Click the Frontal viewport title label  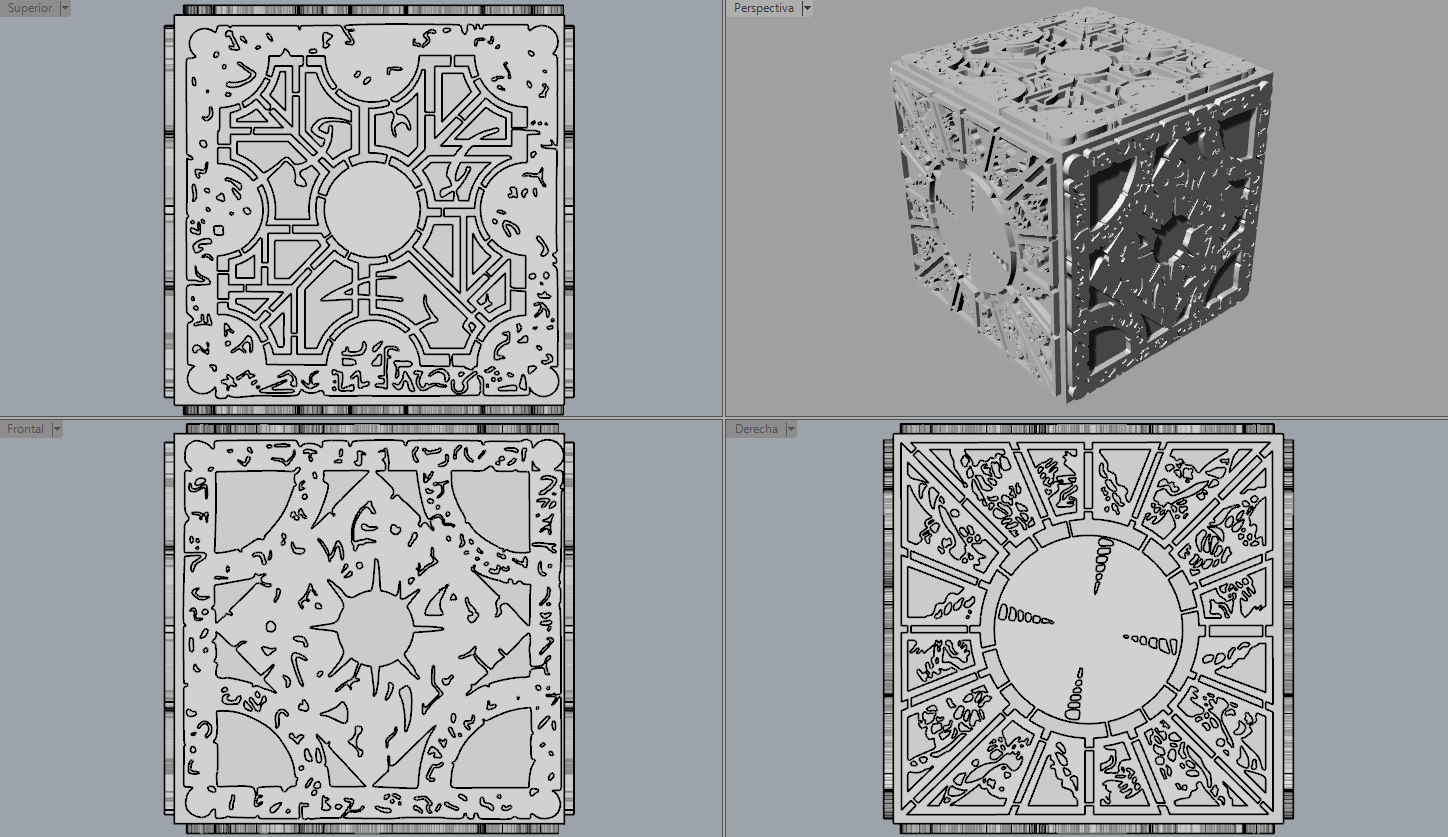click(x=26, y=429)
